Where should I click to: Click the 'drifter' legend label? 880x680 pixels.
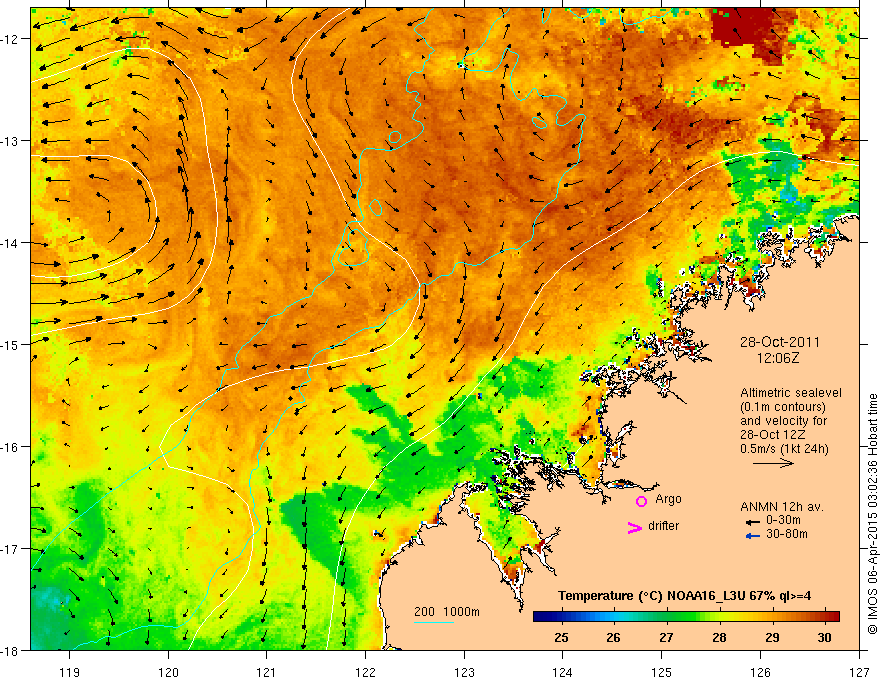tap(663, 526)
